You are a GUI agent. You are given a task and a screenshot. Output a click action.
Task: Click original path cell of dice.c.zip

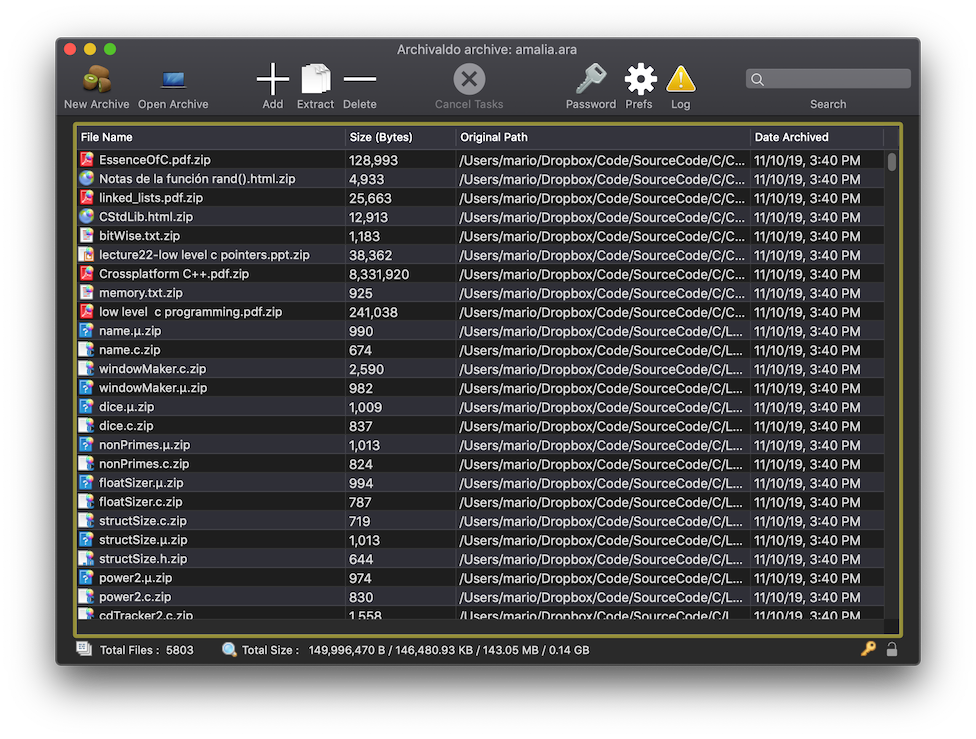(x=601, y=426)
